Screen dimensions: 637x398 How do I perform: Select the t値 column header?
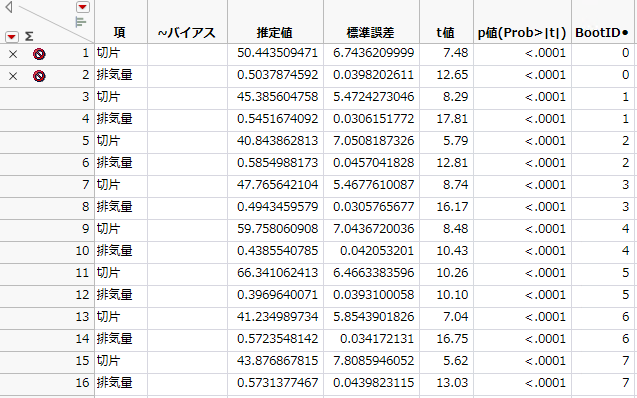446,33
